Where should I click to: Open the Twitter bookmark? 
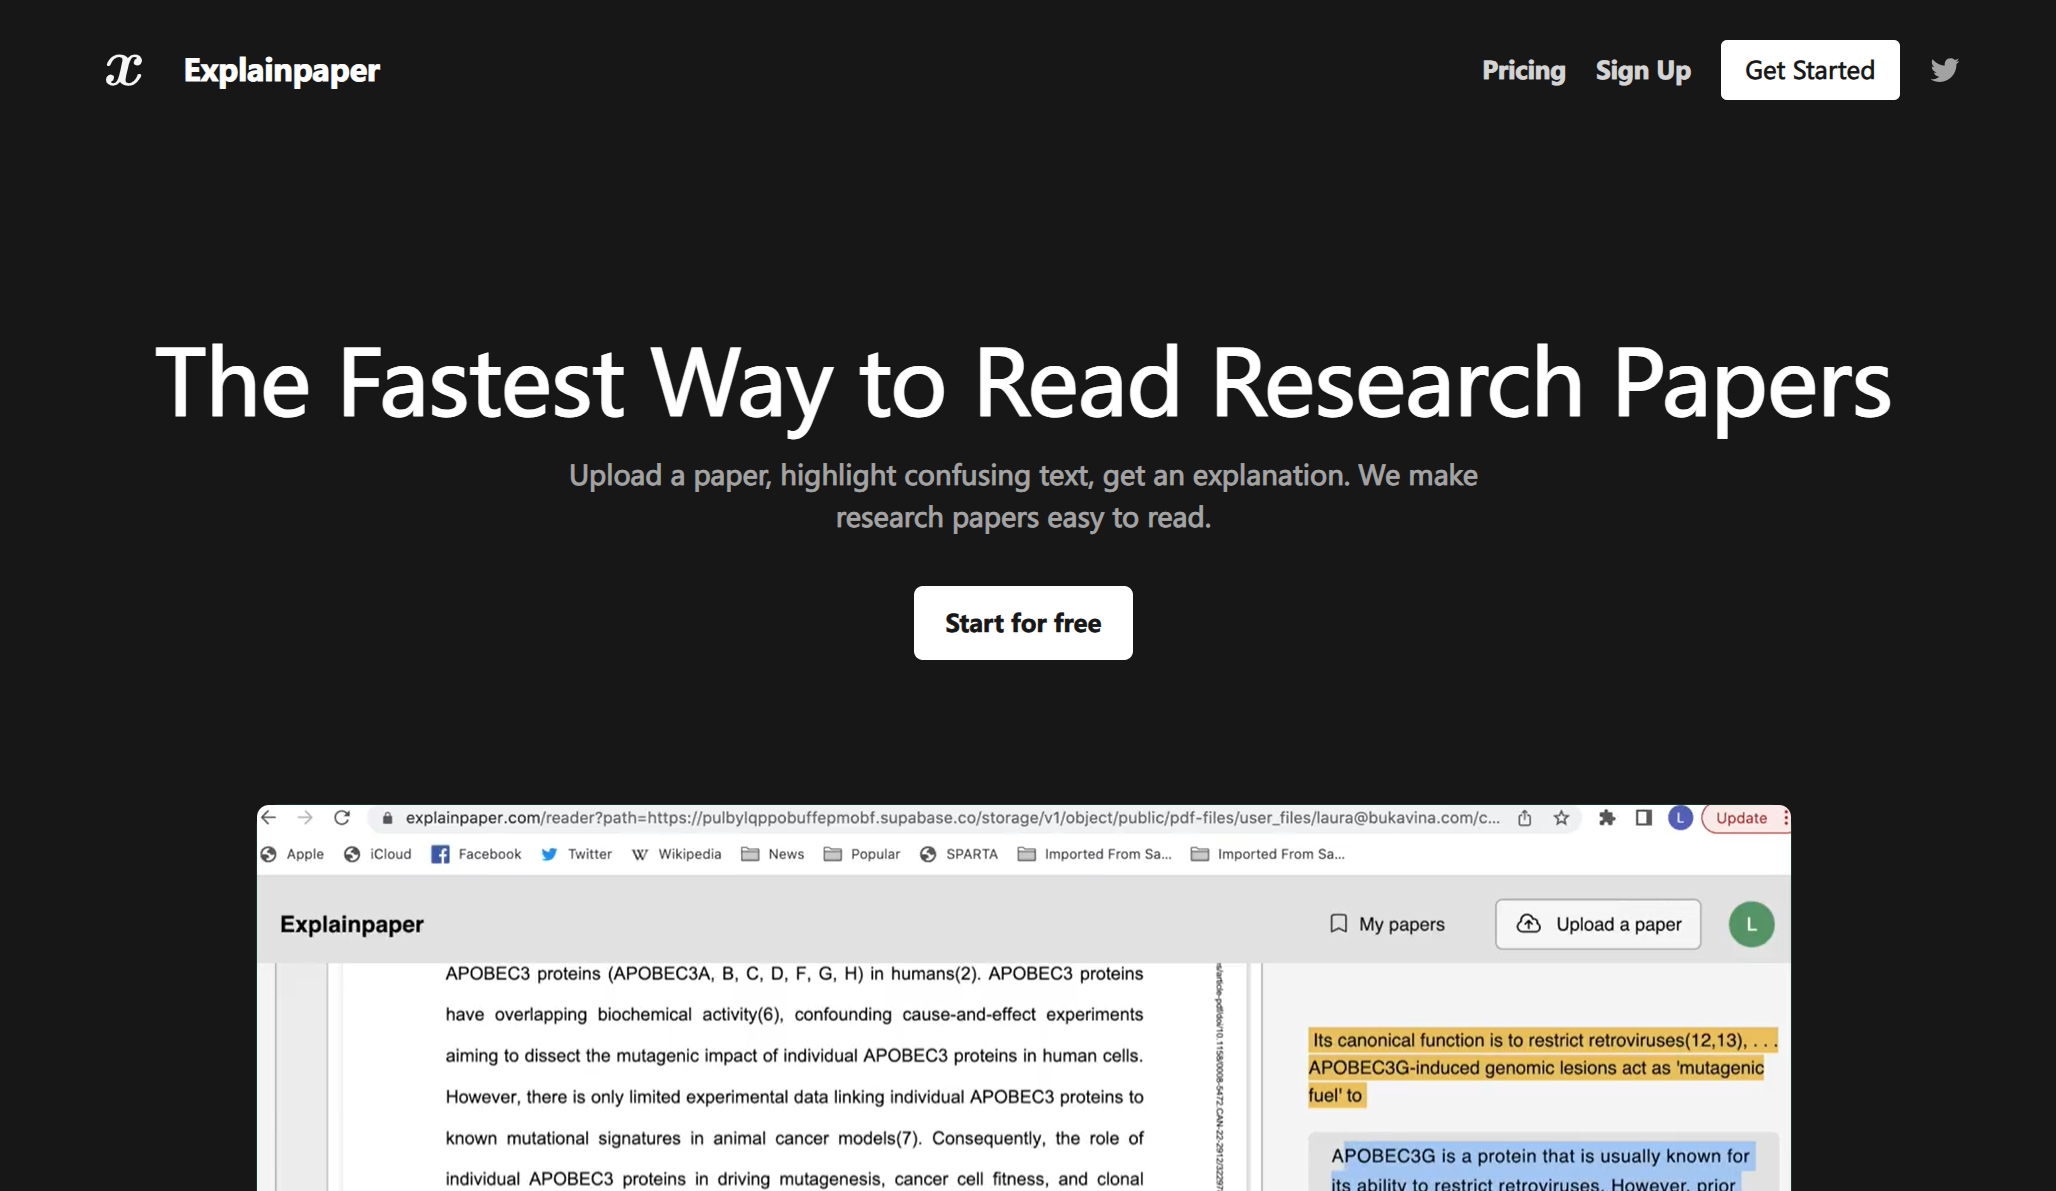click(x=576, y=854)
